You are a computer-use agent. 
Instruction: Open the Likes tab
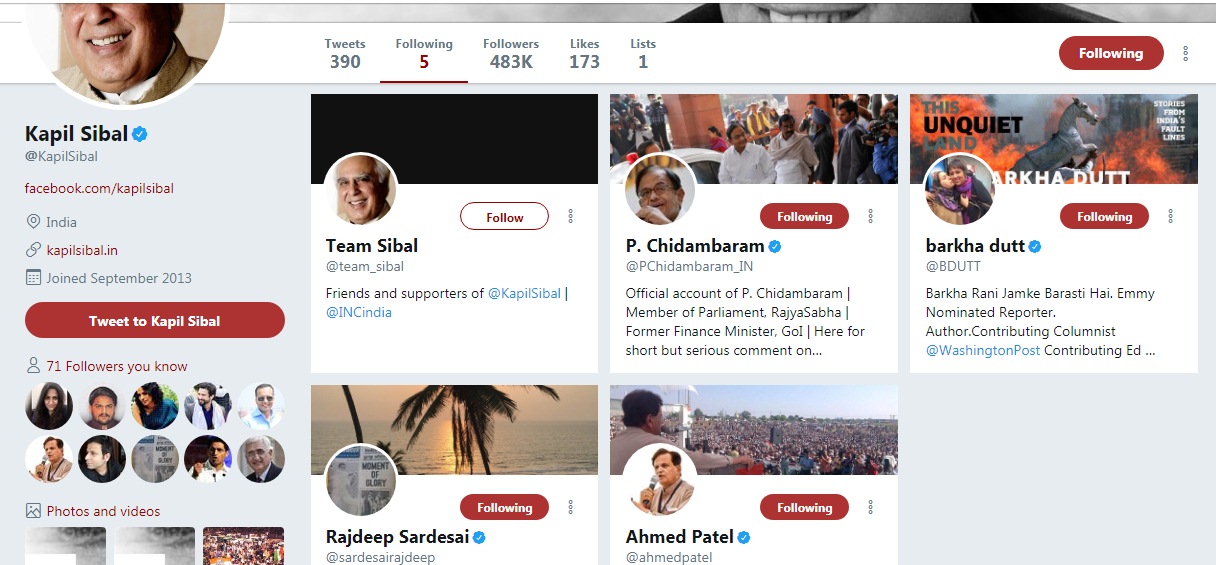pyautogui.click(x=584, y=54)
